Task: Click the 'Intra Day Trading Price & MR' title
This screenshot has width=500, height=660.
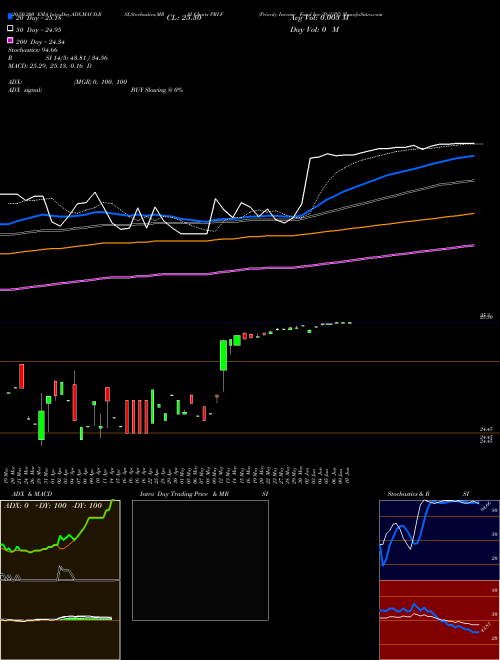Action: [x=184, y=494]
